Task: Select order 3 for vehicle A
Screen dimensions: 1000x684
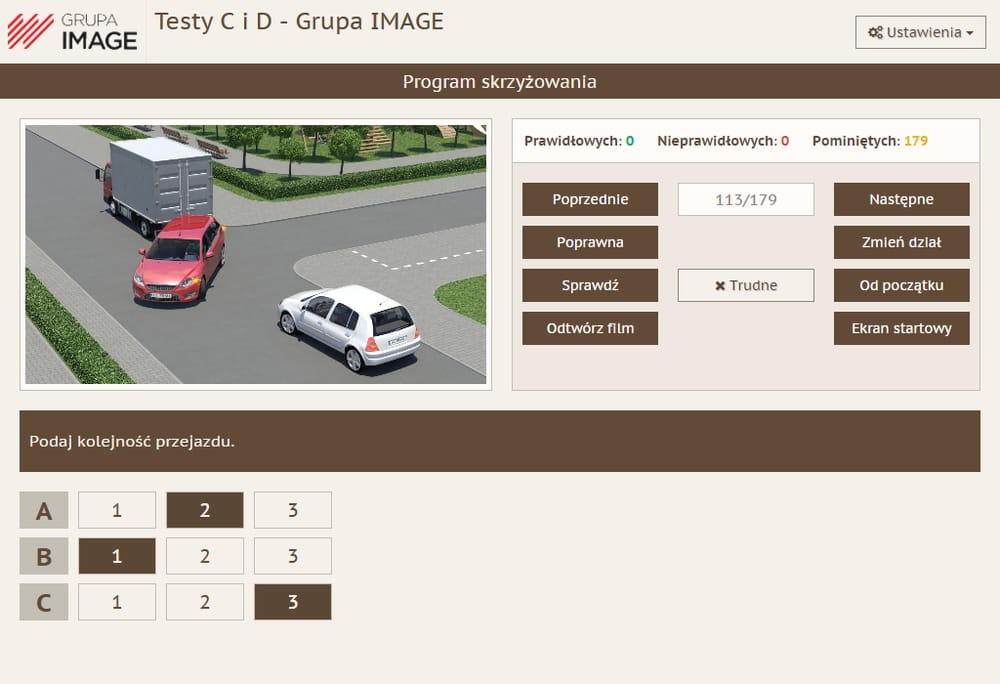Action: tap(293, 510)
